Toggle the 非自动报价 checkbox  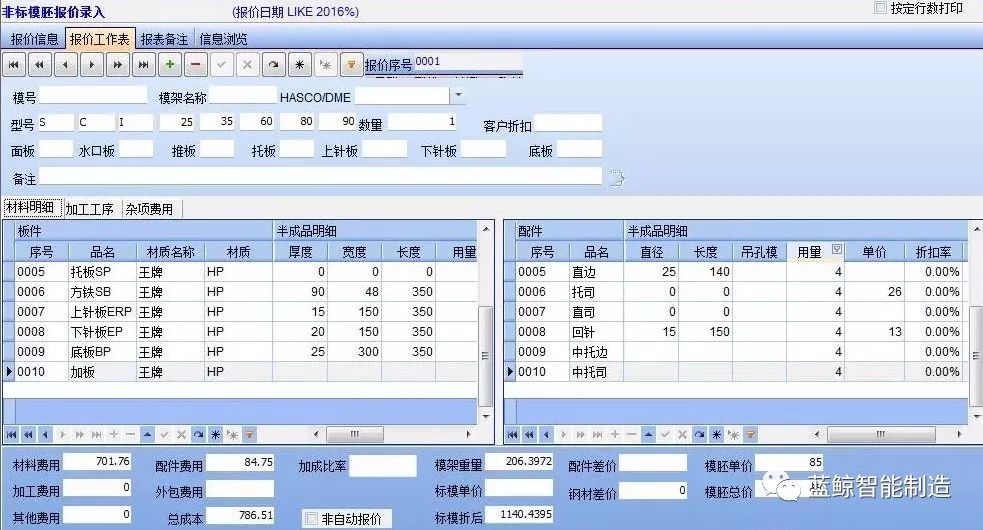tap(312, 518)
